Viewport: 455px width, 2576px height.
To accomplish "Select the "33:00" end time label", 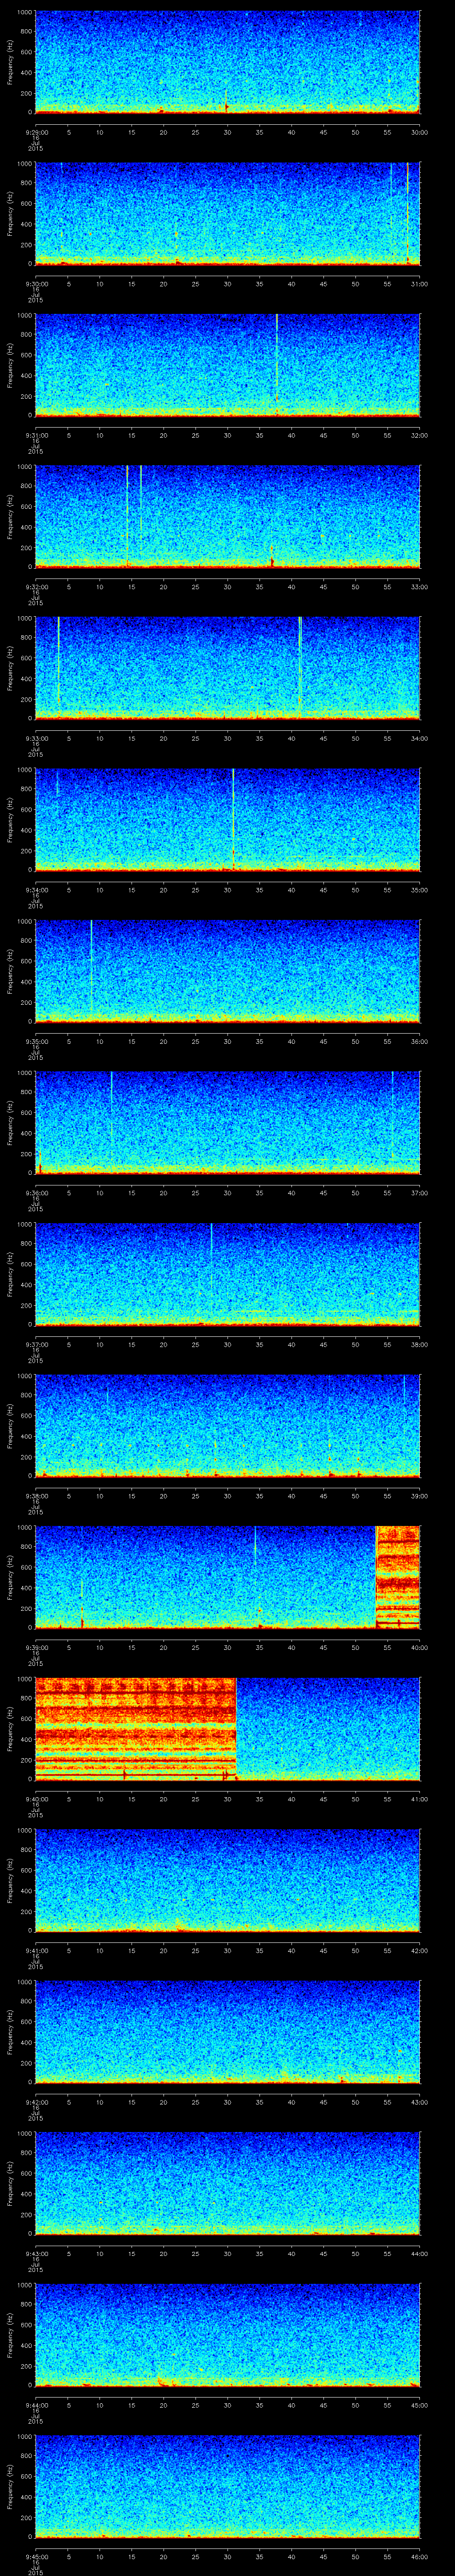I will click(x=420, y=587).
